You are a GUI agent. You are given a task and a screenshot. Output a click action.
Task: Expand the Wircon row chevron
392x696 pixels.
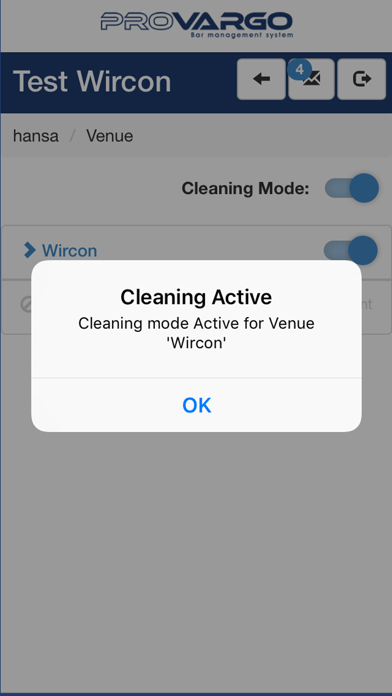tap(29, 250)
